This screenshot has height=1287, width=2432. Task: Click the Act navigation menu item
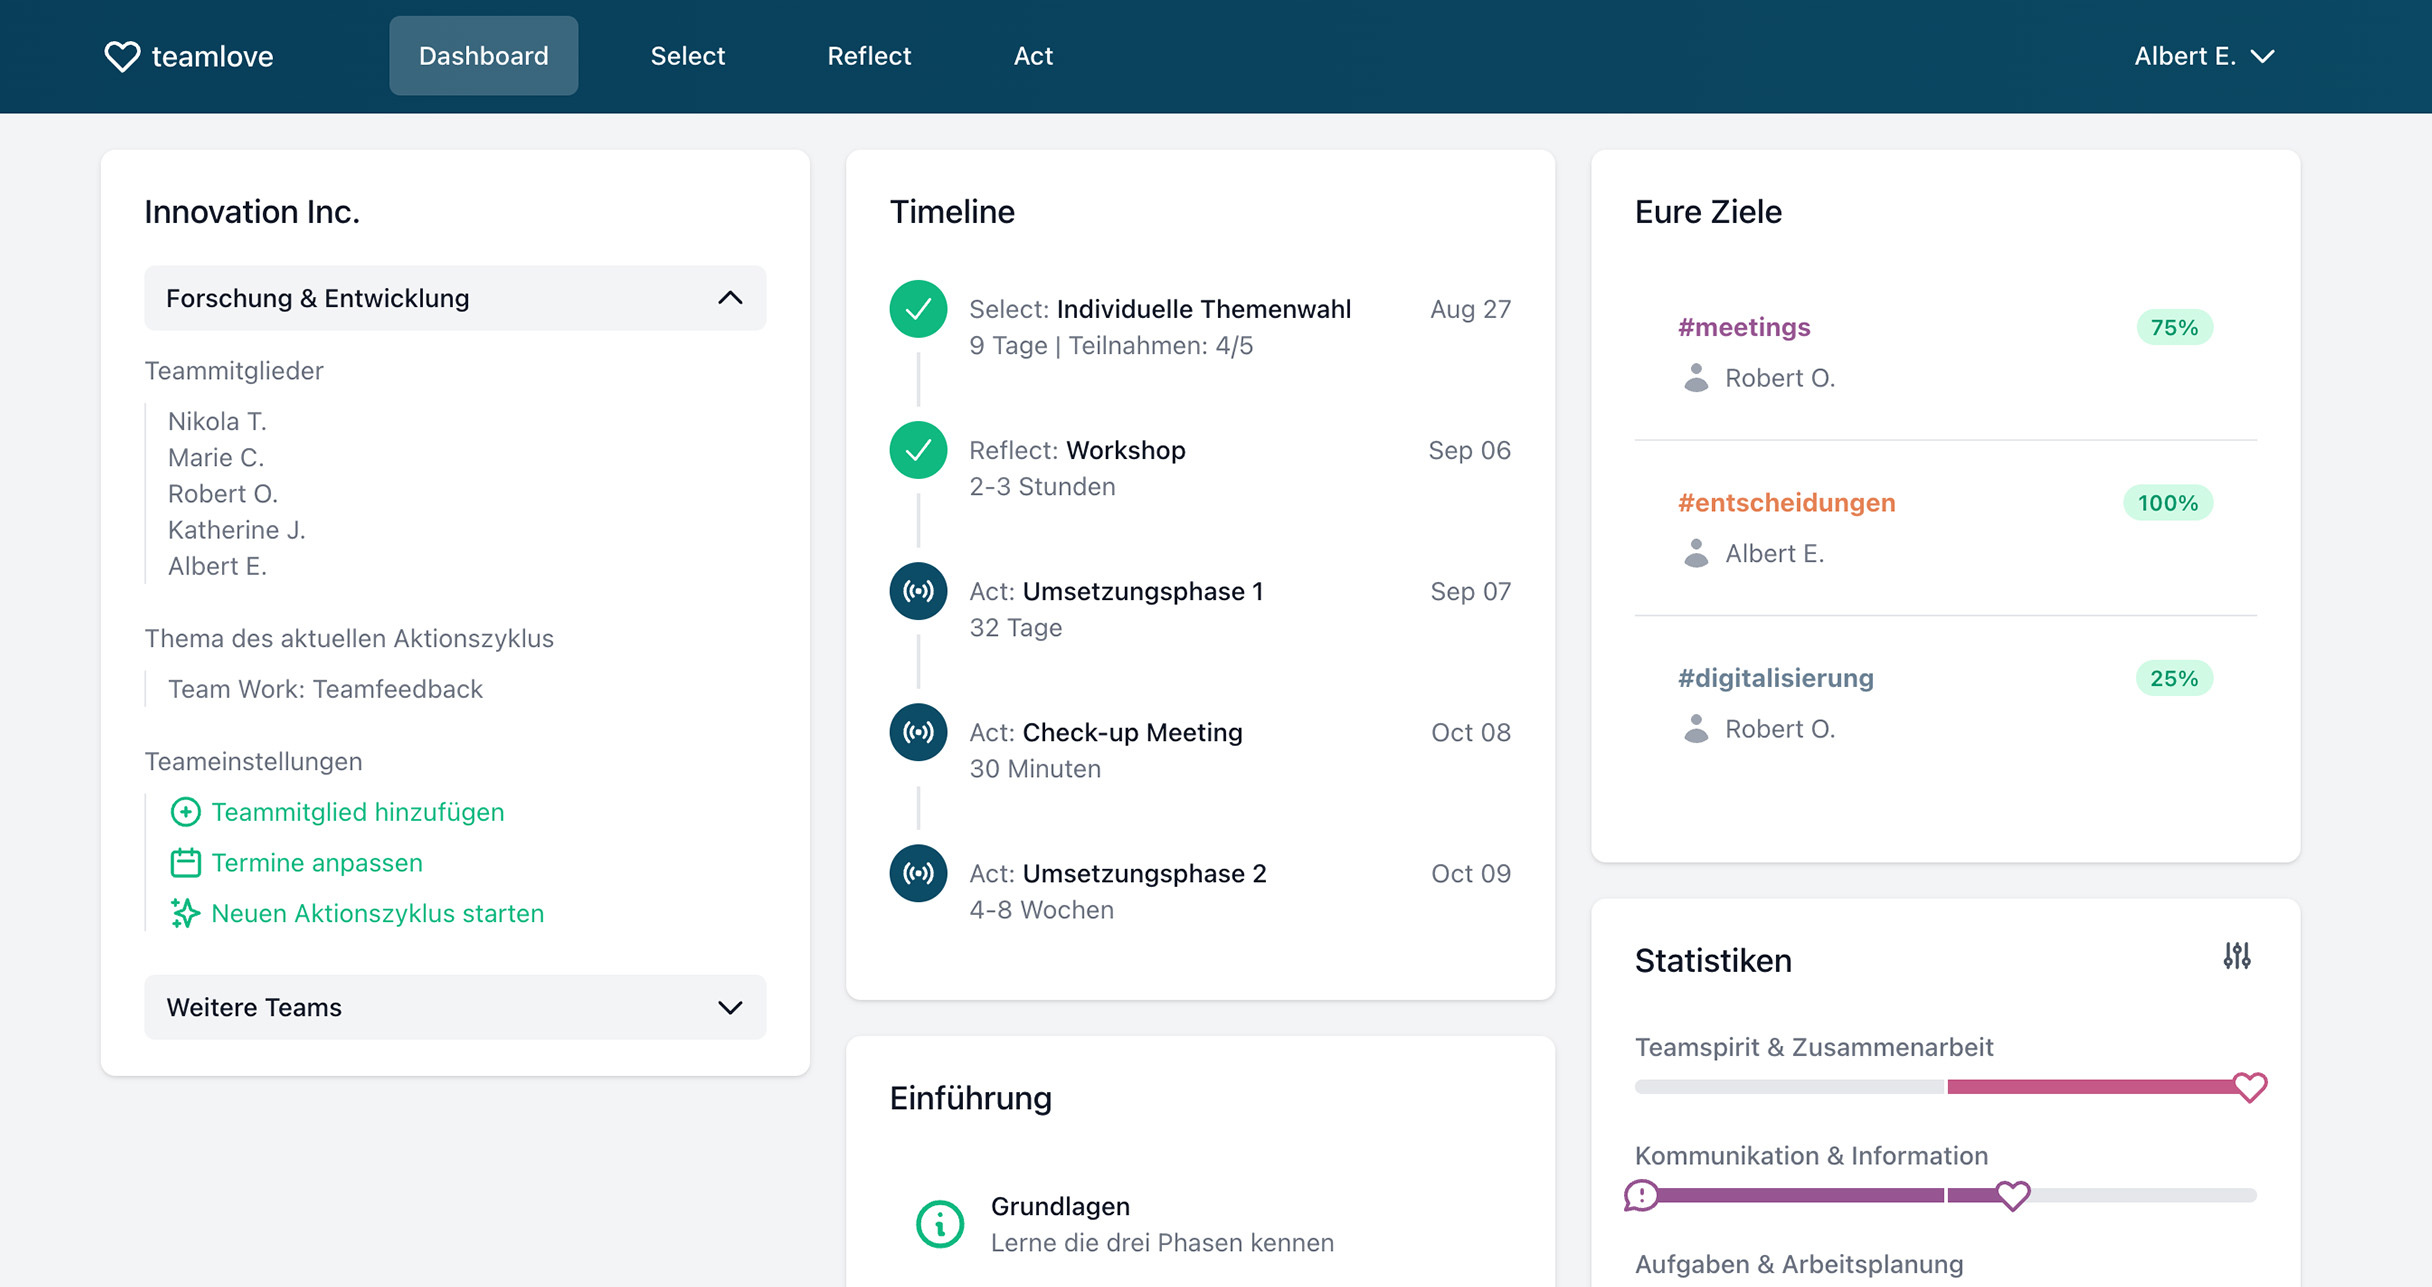1029,56
